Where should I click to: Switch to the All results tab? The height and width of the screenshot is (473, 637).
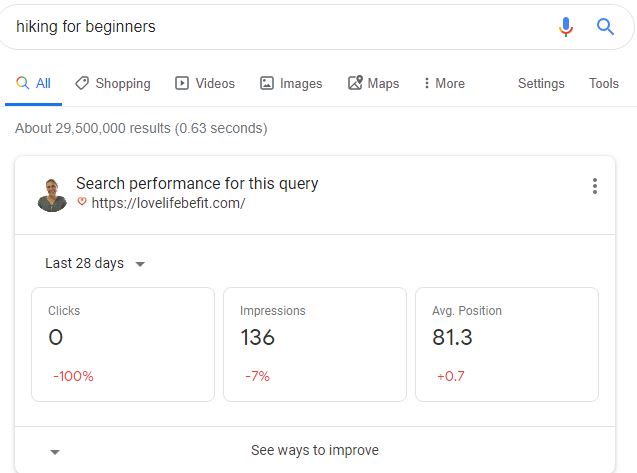33,83
